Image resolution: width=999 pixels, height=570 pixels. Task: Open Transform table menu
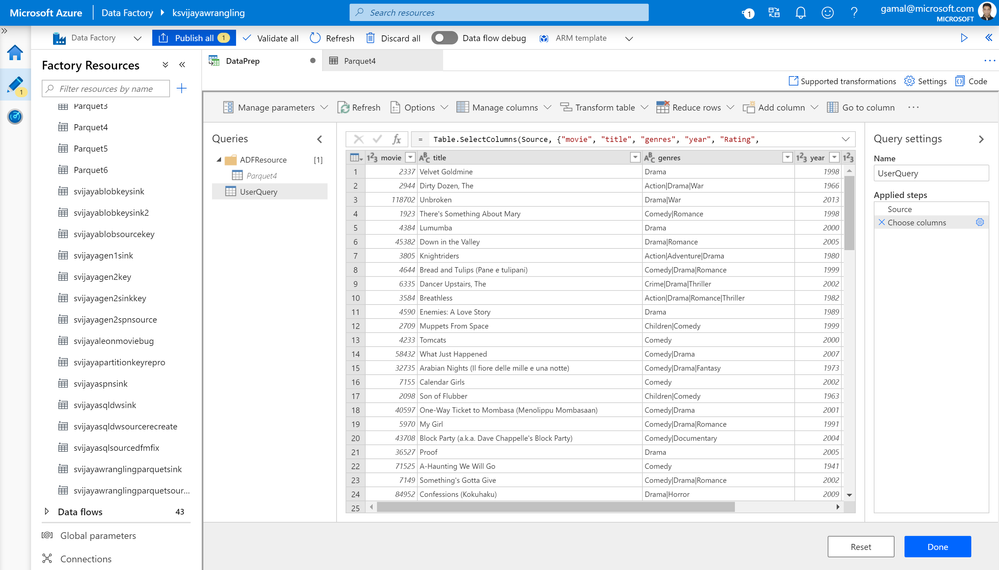(604, 108)
